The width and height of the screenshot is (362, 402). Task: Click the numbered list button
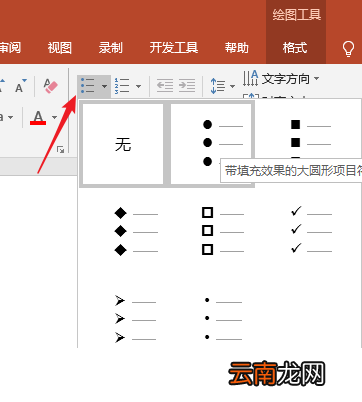pyautogui.click(x=122, y=86)
